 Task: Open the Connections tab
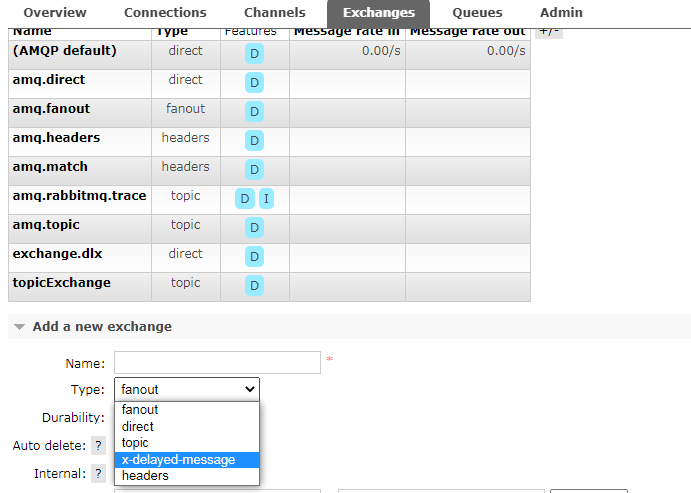click(x=165, y=13)
